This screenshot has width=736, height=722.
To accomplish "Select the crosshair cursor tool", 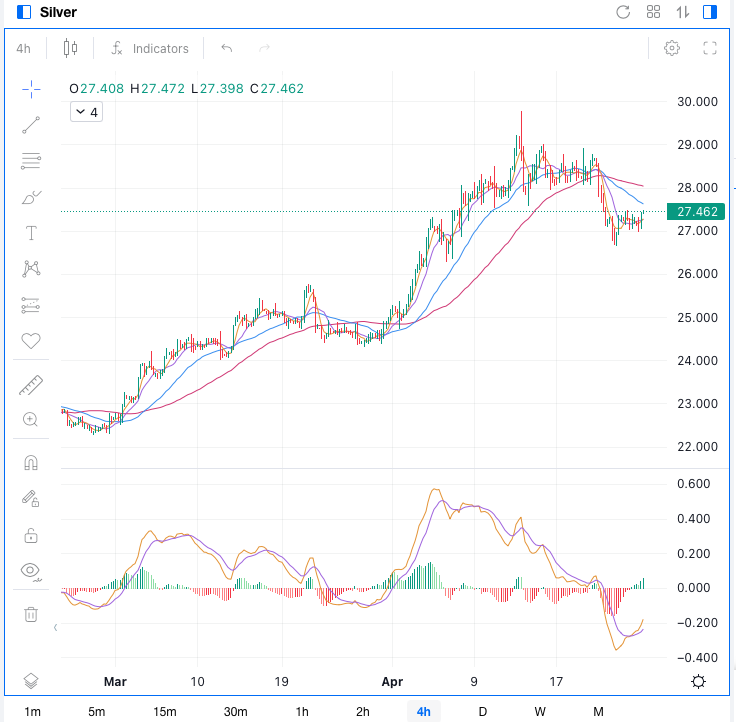I will tap(31, 89).
